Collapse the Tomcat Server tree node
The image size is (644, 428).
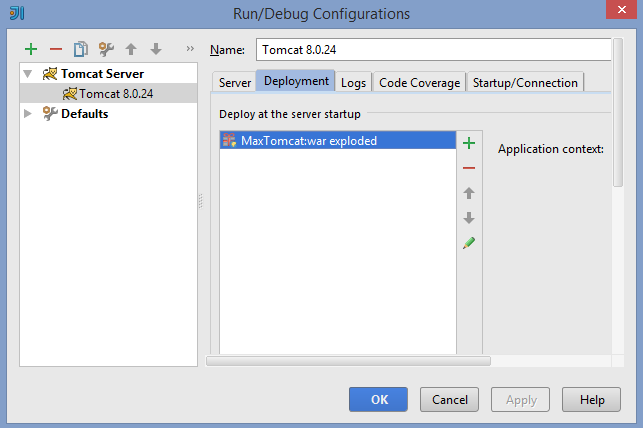28,74
